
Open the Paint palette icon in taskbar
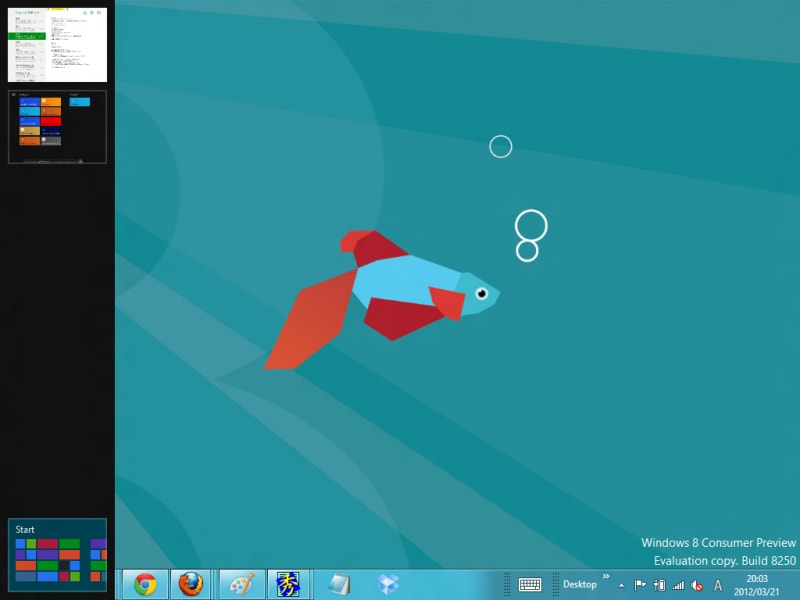point(241,584)
